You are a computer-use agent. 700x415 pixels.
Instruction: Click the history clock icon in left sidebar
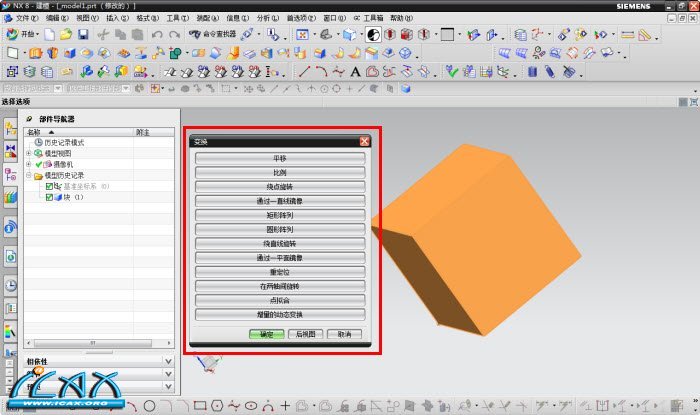10,285
